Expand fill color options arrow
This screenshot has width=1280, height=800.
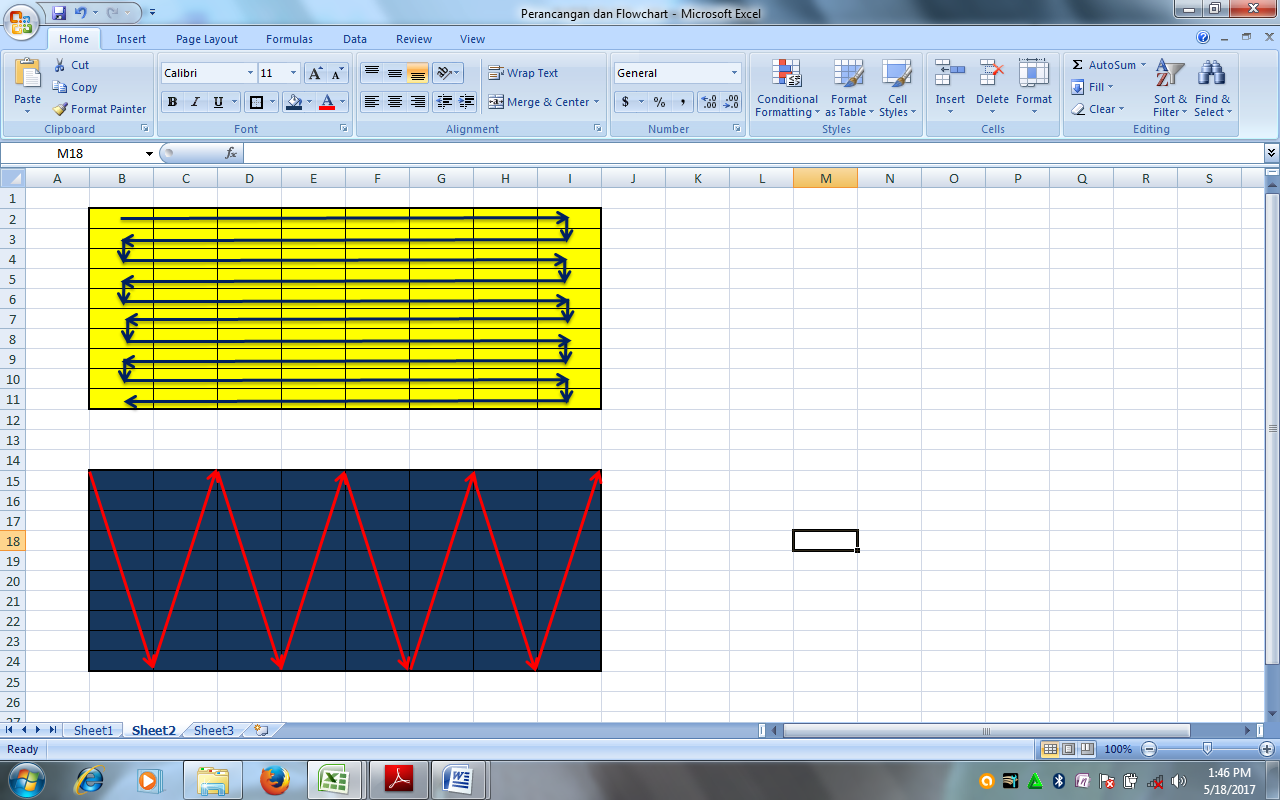(x=308, y=102)
